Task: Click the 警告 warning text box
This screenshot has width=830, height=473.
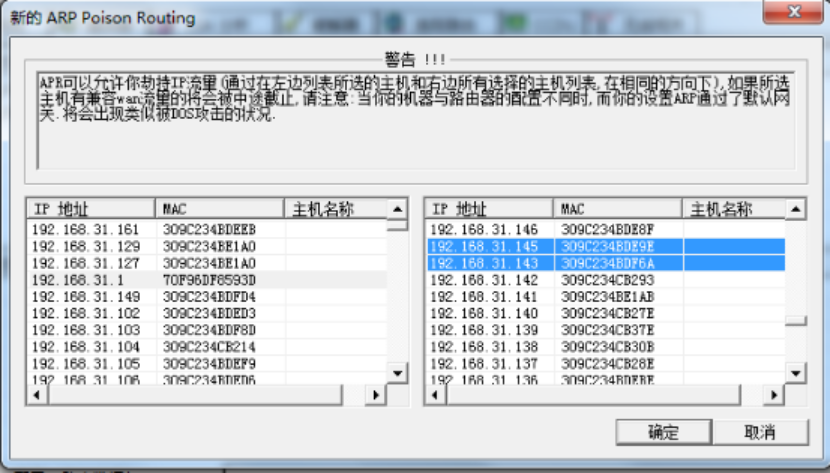Action: click(416, 121)
